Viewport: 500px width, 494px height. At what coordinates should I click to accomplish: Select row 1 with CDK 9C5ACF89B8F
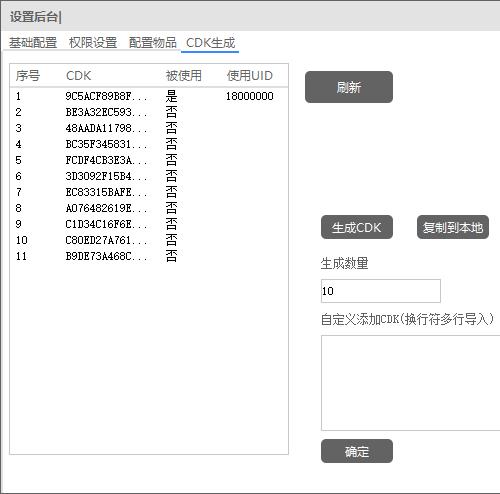pos(149,96)
